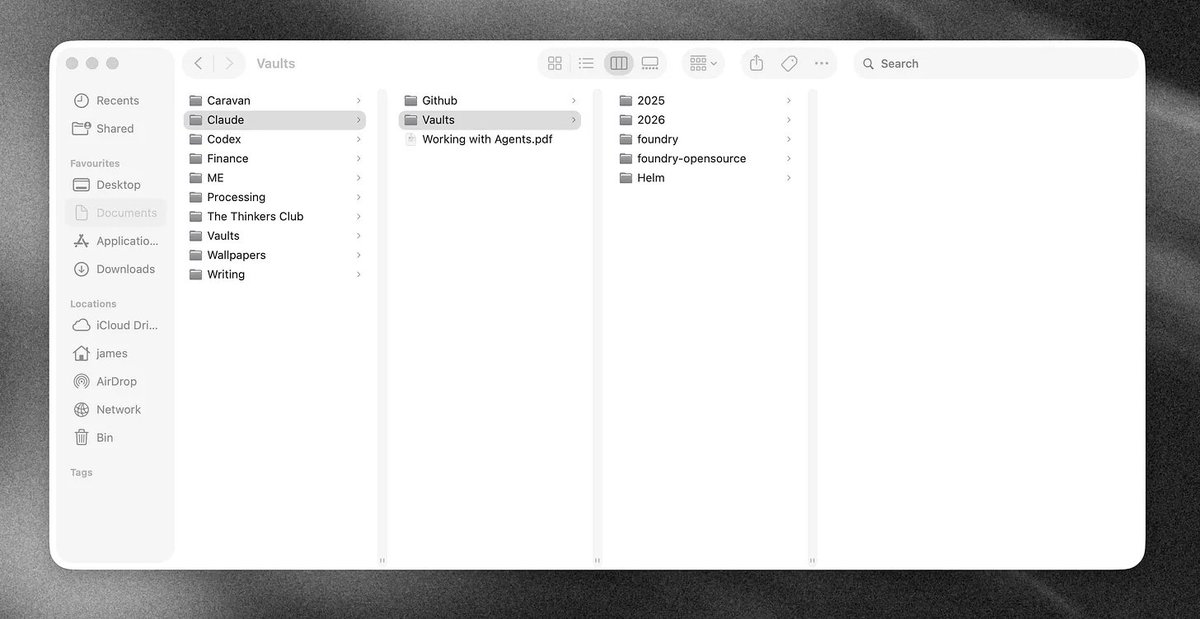Select the Finance folder

tap(275, 159)
